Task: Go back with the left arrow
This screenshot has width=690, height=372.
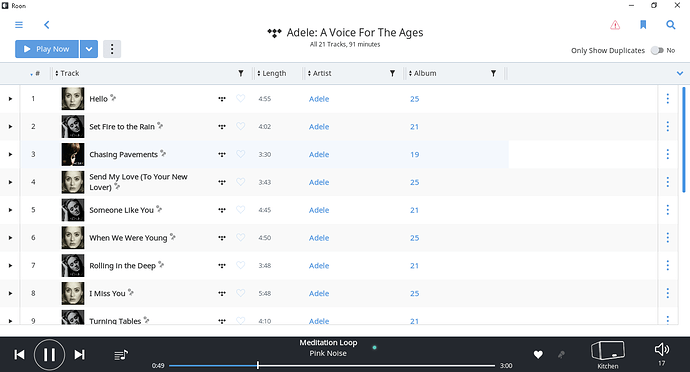Action: (47, 25)
